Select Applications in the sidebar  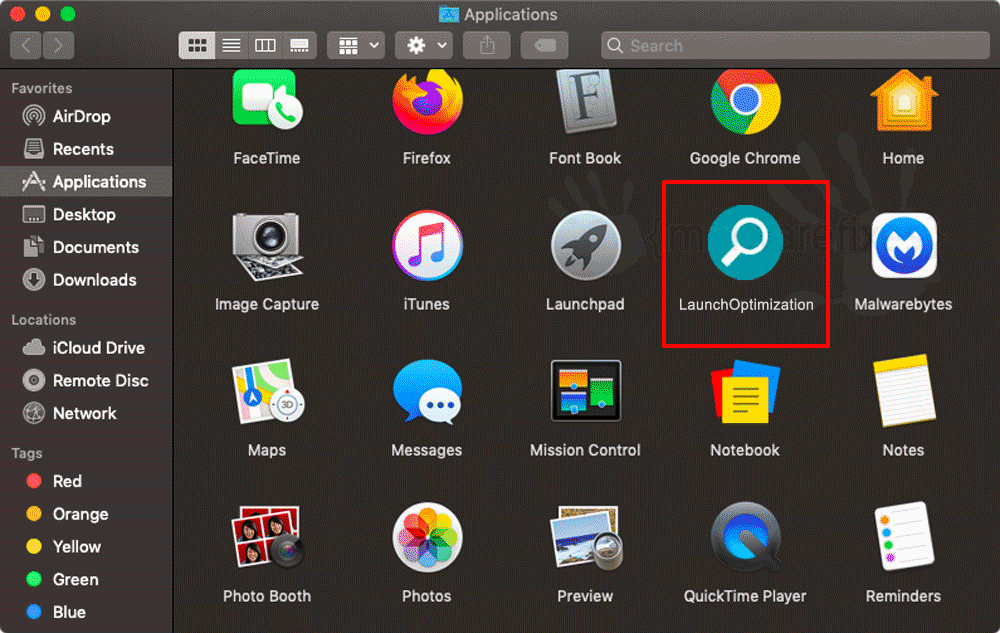[86, 182]
